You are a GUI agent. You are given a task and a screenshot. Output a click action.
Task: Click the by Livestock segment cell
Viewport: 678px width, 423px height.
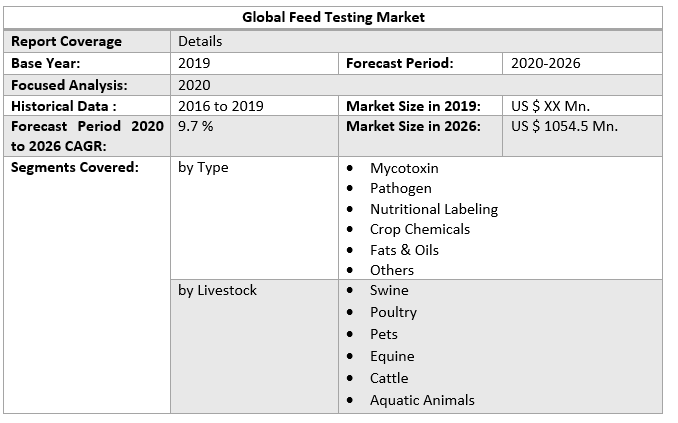coord(217,290)
